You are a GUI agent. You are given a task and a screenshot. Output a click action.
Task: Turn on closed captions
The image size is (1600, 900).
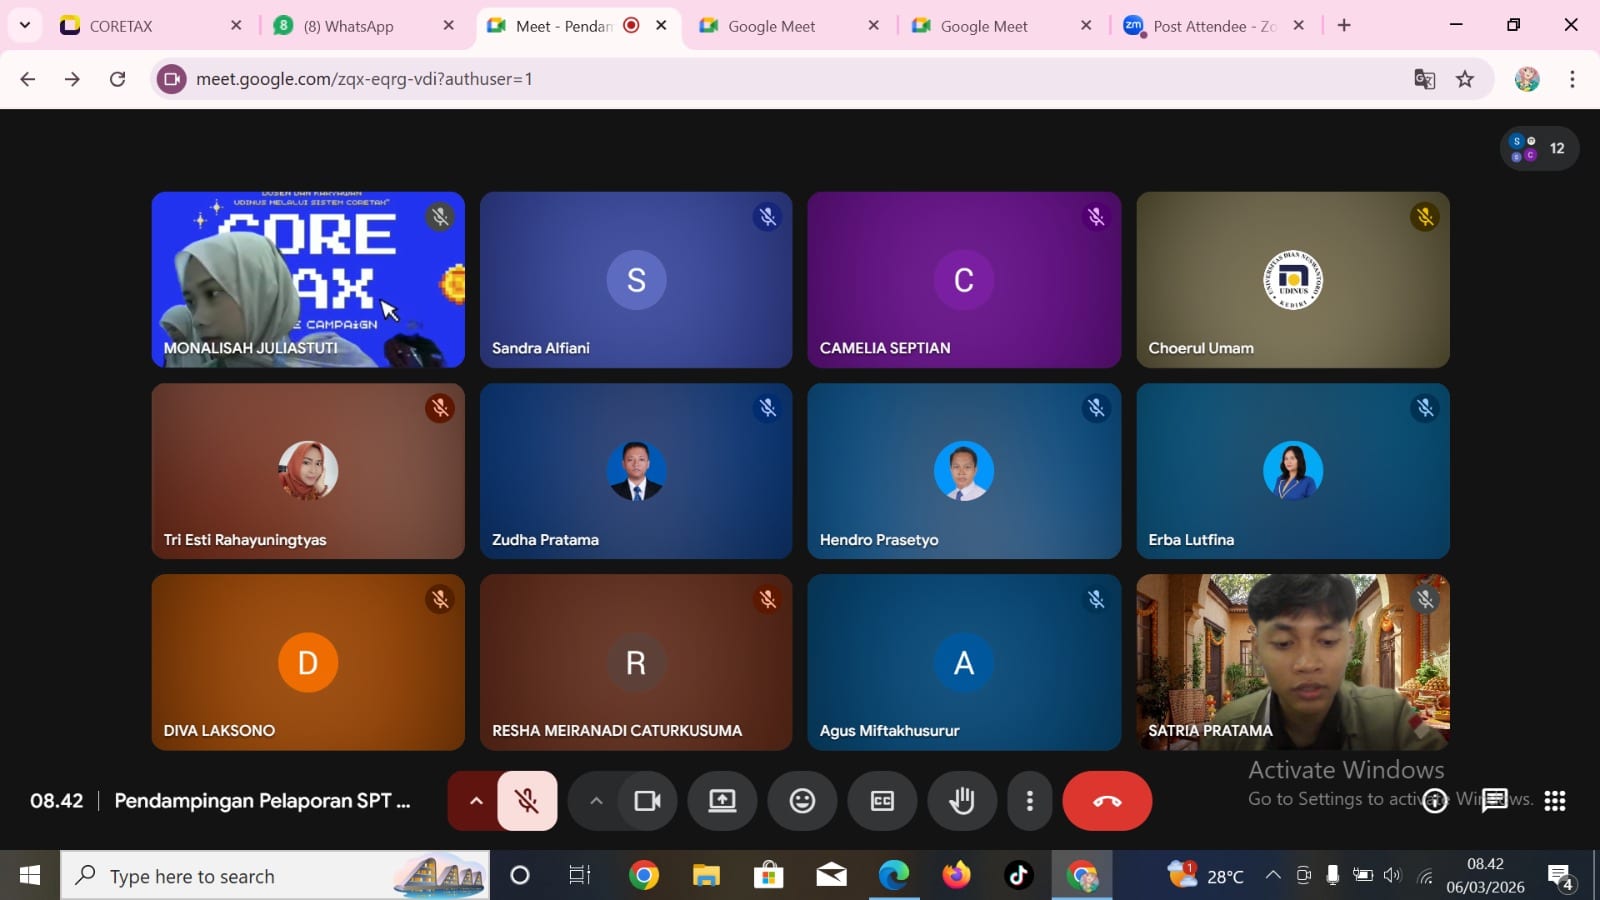coord(882,801)
